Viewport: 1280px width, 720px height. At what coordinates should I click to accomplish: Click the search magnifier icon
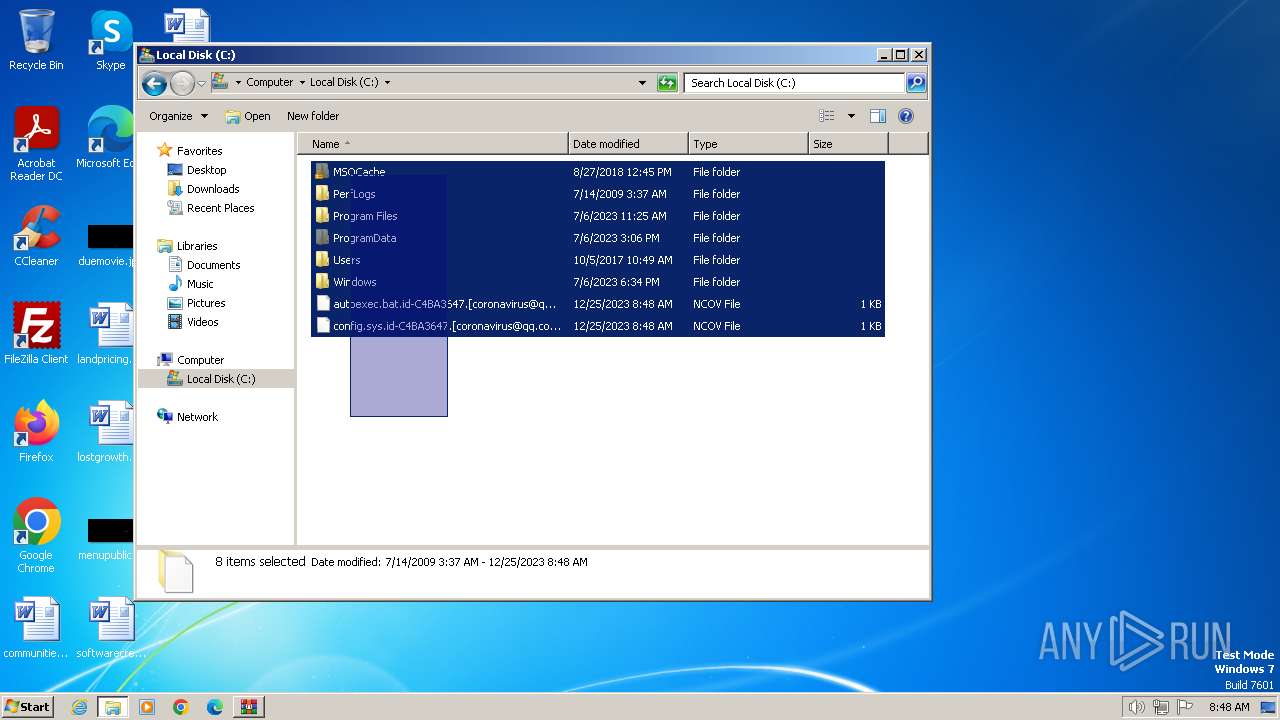pyautogui.click(x=915, y=83)
